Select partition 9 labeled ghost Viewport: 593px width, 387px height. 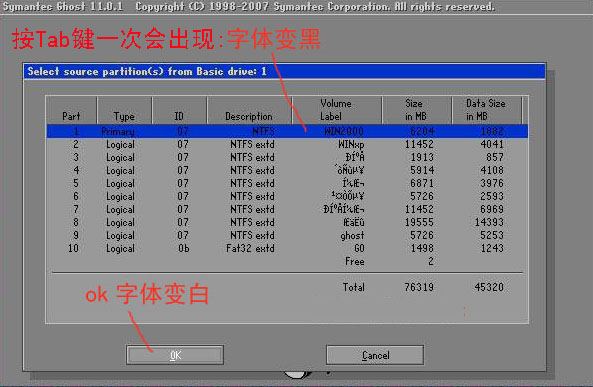point(287,235)
